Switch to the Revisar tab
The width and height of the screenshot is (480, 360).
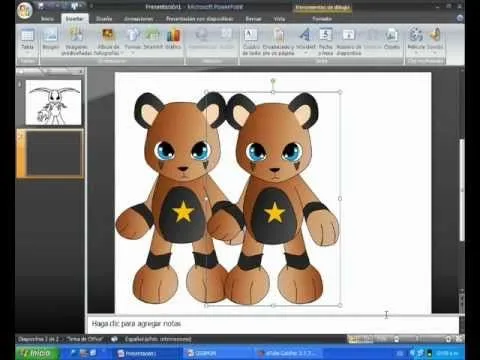[x=253, y=19]
